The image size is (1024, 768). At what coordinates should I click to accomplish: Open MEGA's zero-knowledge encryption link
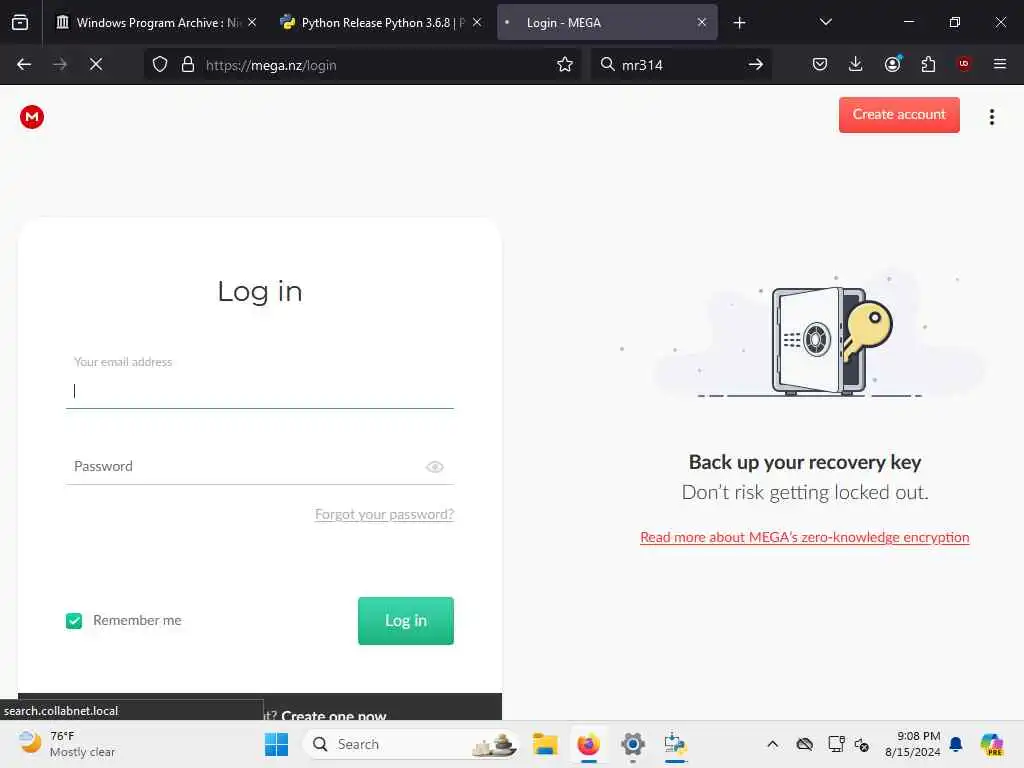[x=805, y=537]
